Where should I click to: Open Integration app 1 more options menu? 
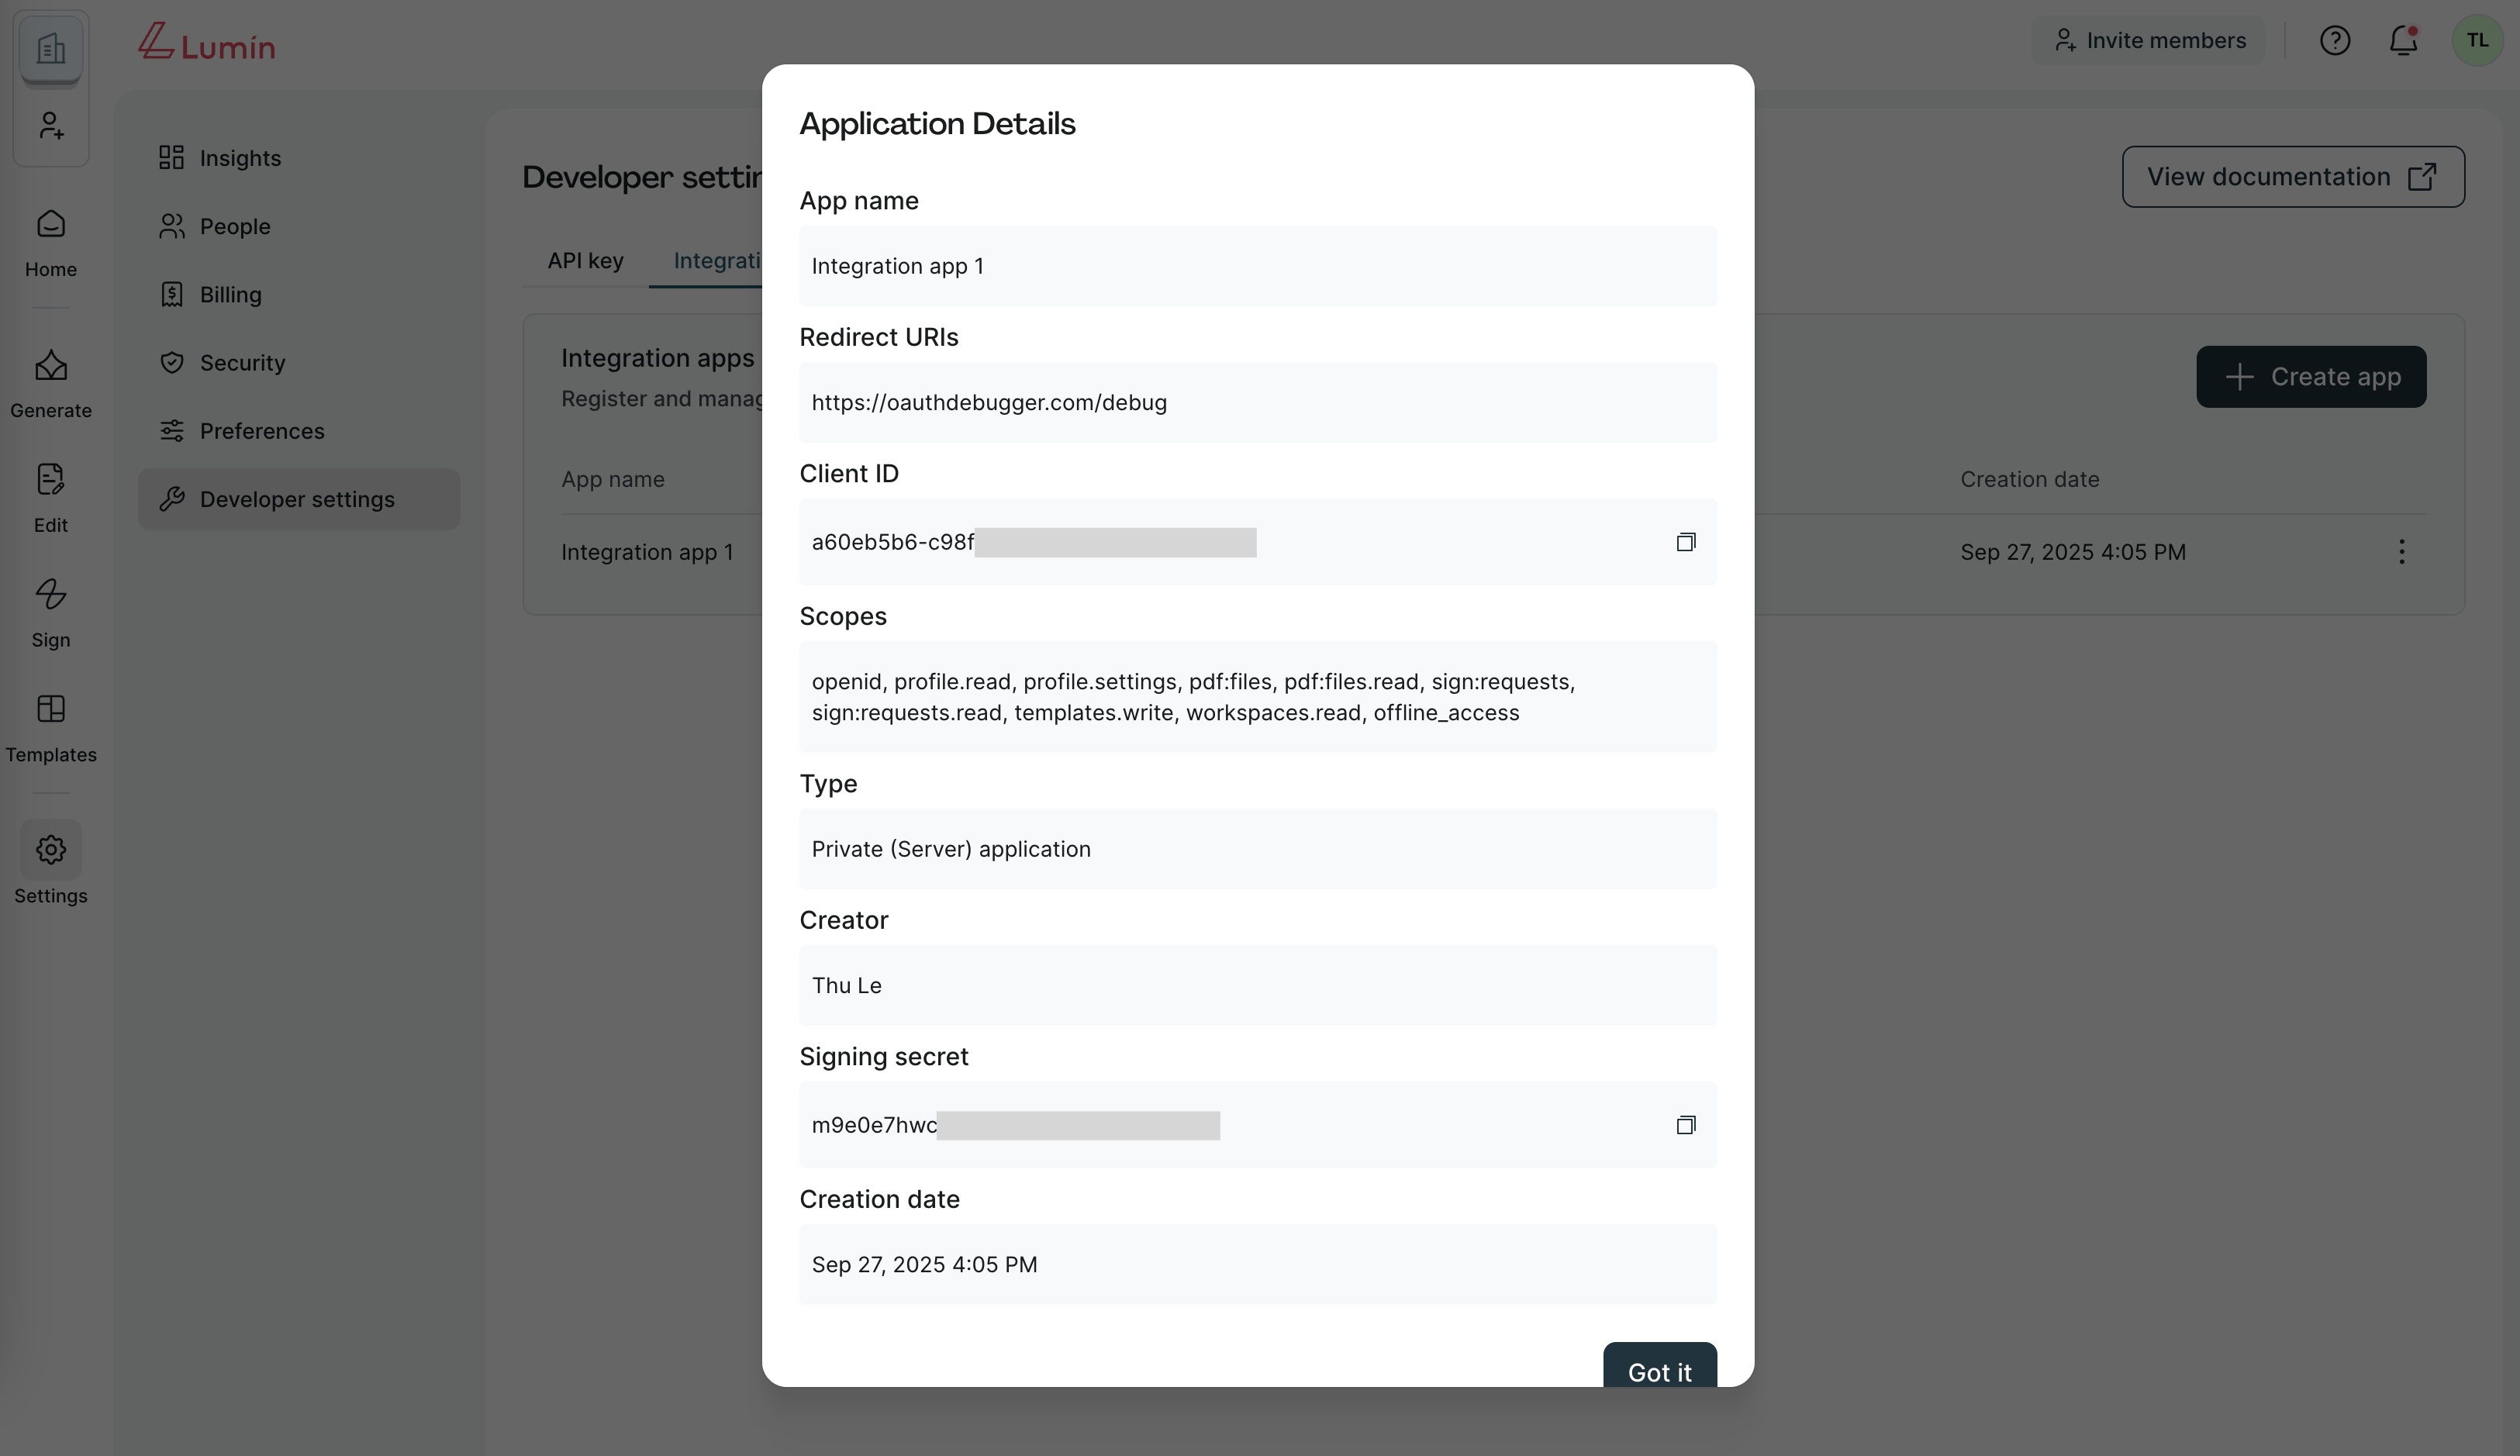(x=2401, y=552)
